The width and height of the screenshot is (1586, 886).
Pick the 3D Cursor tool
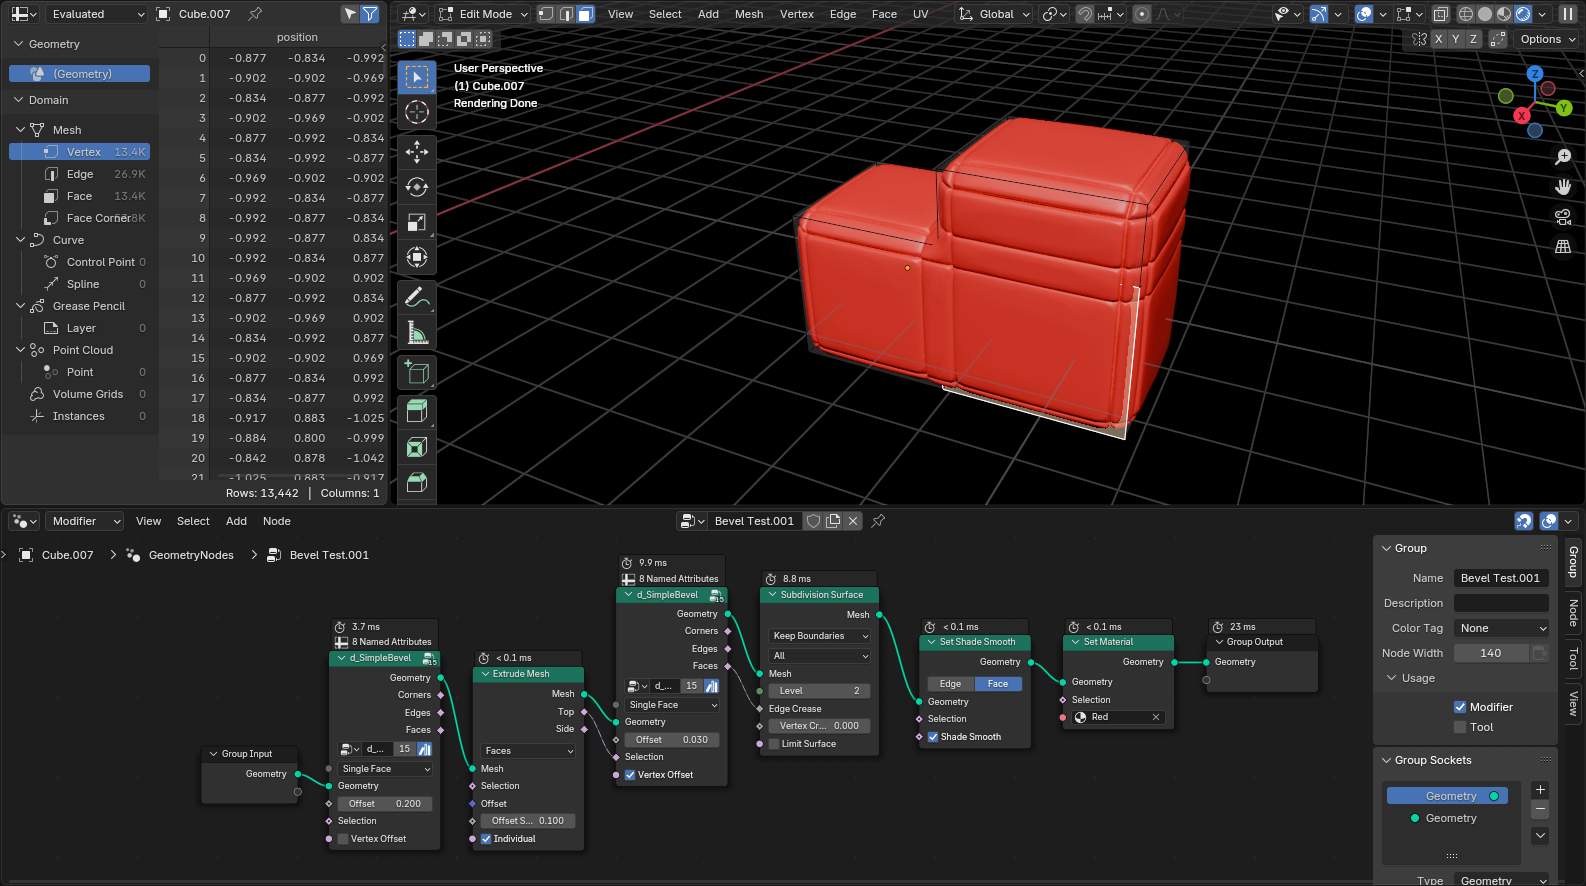tap(417, 112)
